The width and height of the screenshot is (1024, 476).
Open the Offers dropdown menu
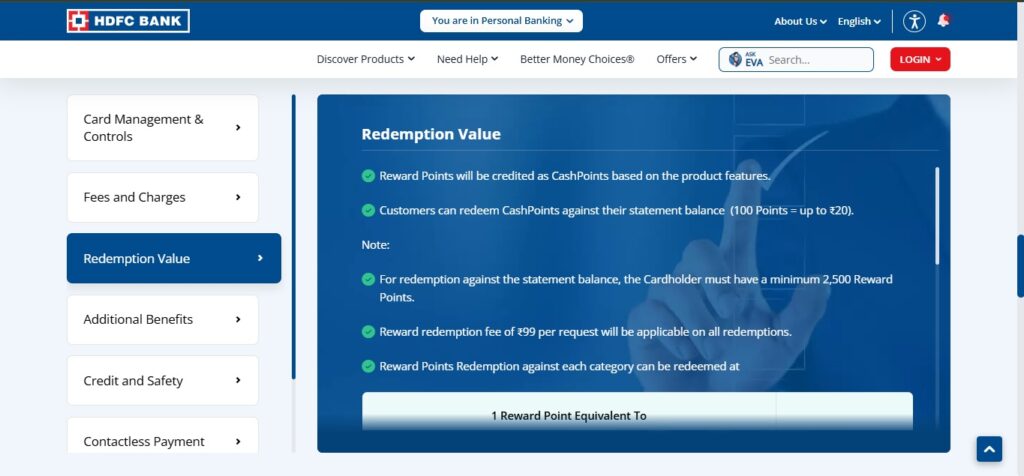tap(677, 59)
